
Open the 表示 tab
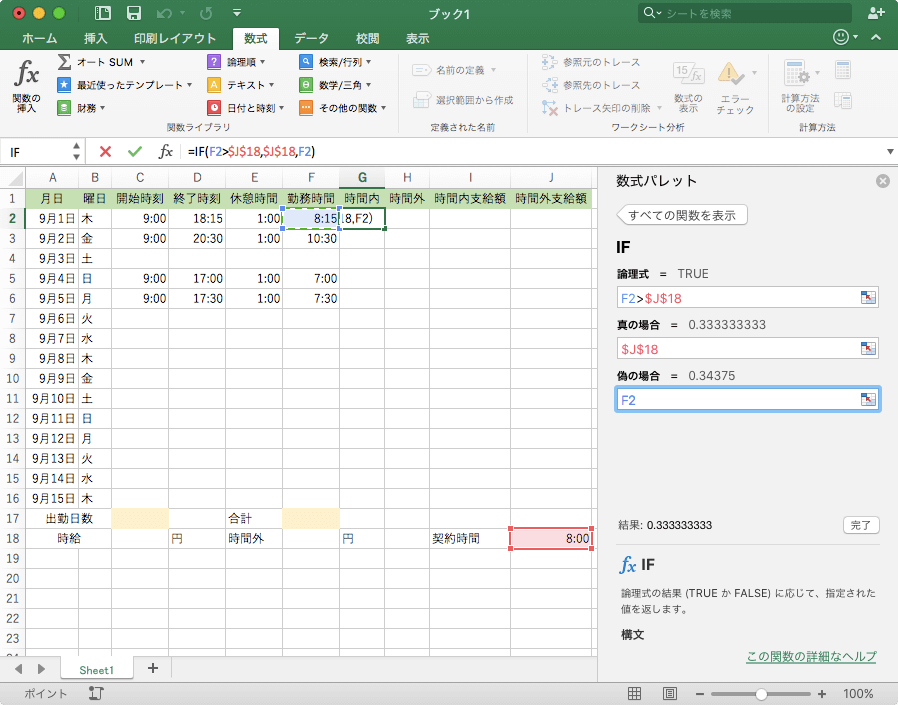point(418,38)
